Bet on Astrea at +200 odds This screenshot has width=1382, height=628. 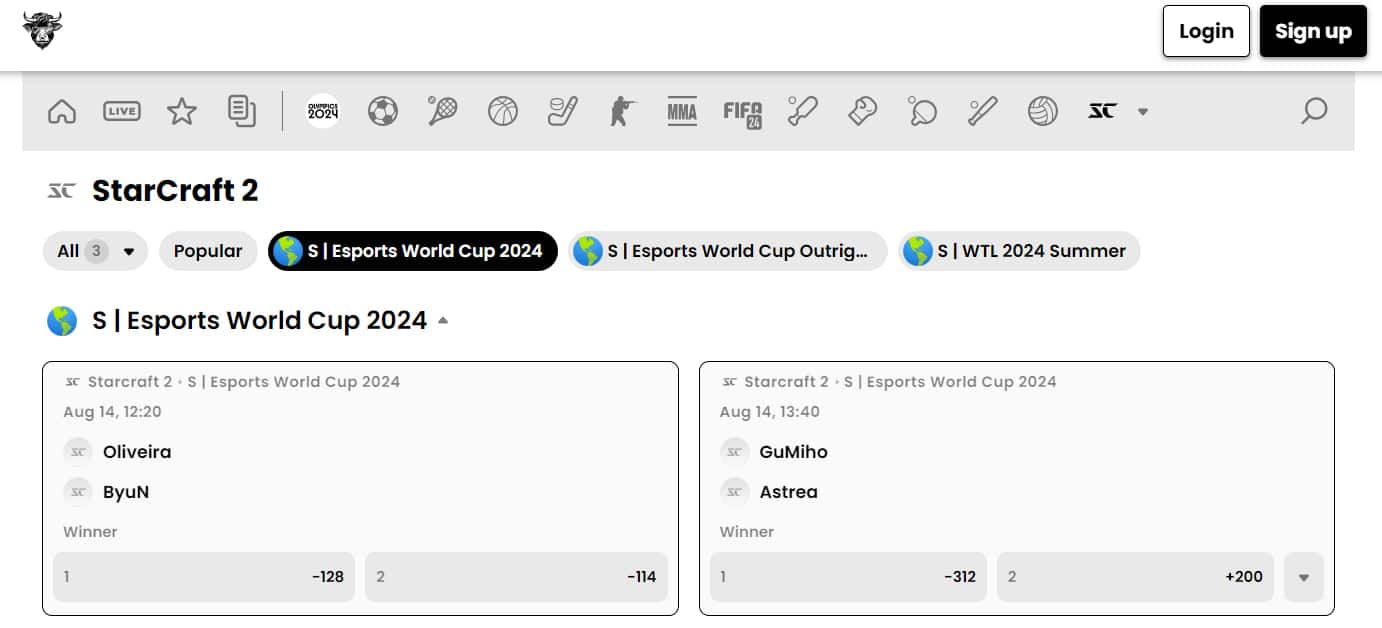pos(1135,577)
